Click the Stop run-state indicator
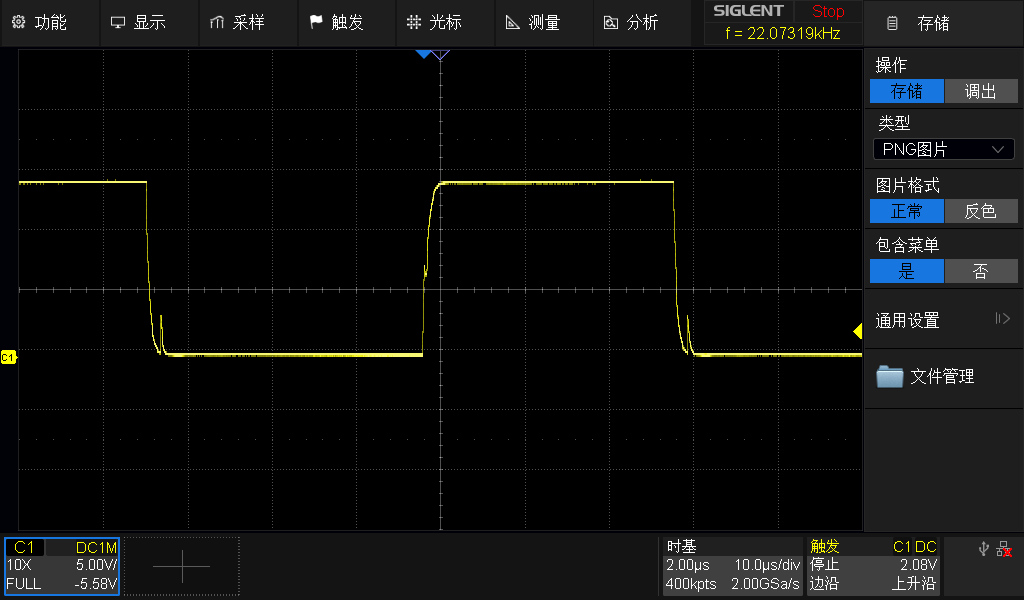 point(828,11)
